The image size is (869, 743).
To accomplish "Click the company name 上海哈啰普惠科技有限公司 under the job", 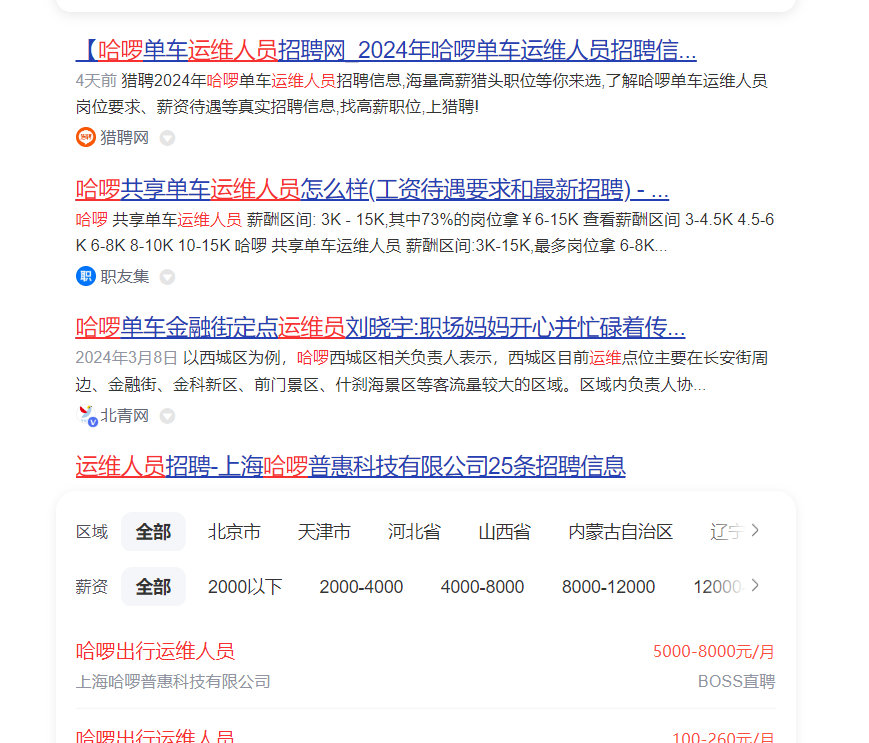I will [x=173, y=681].
